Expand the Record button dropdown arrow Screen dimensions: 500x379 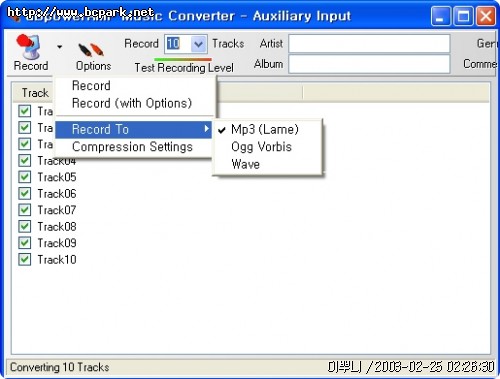click(59, 47)
